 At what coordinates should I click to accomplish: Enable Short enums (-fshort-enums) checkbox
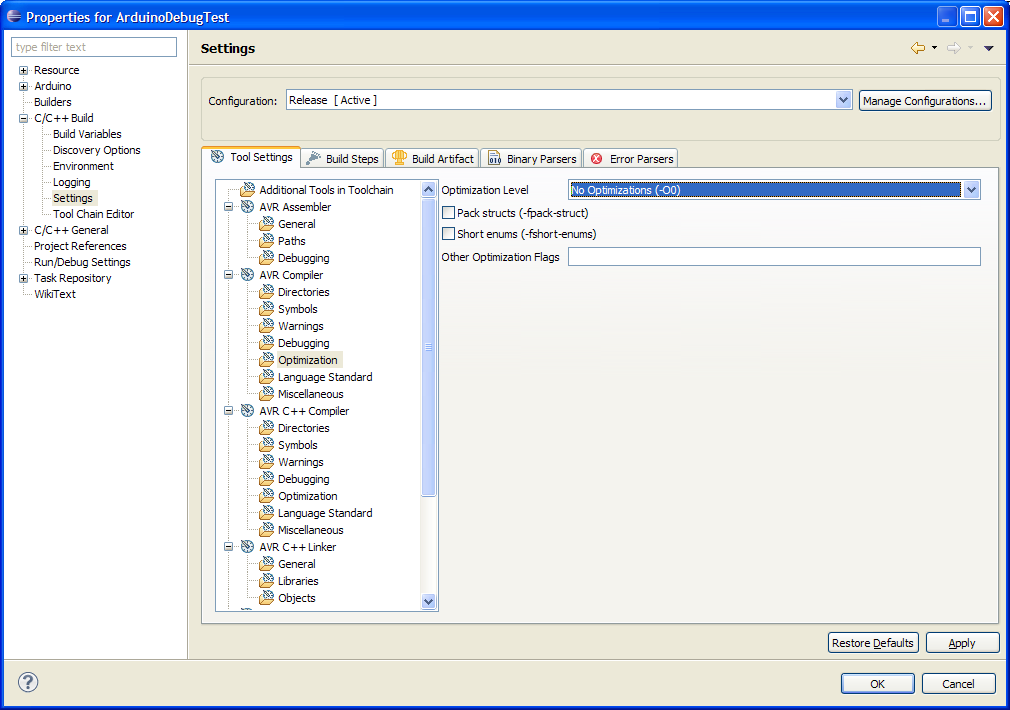pyautogui.click(x=448, y=234)
